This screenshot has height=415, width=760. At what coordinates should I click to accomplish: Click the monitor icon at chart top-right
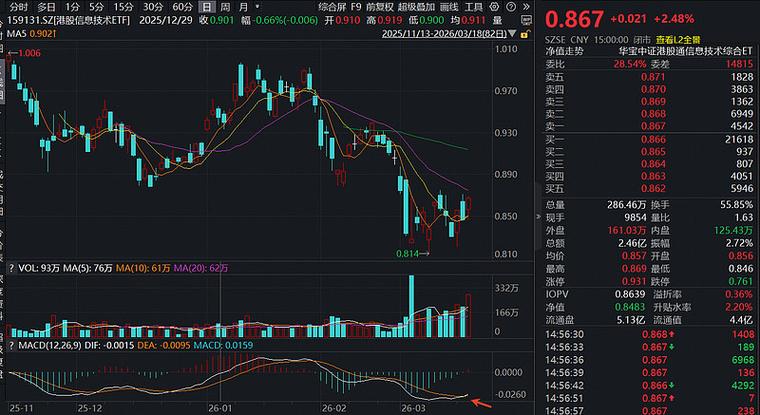pos(526,20)
